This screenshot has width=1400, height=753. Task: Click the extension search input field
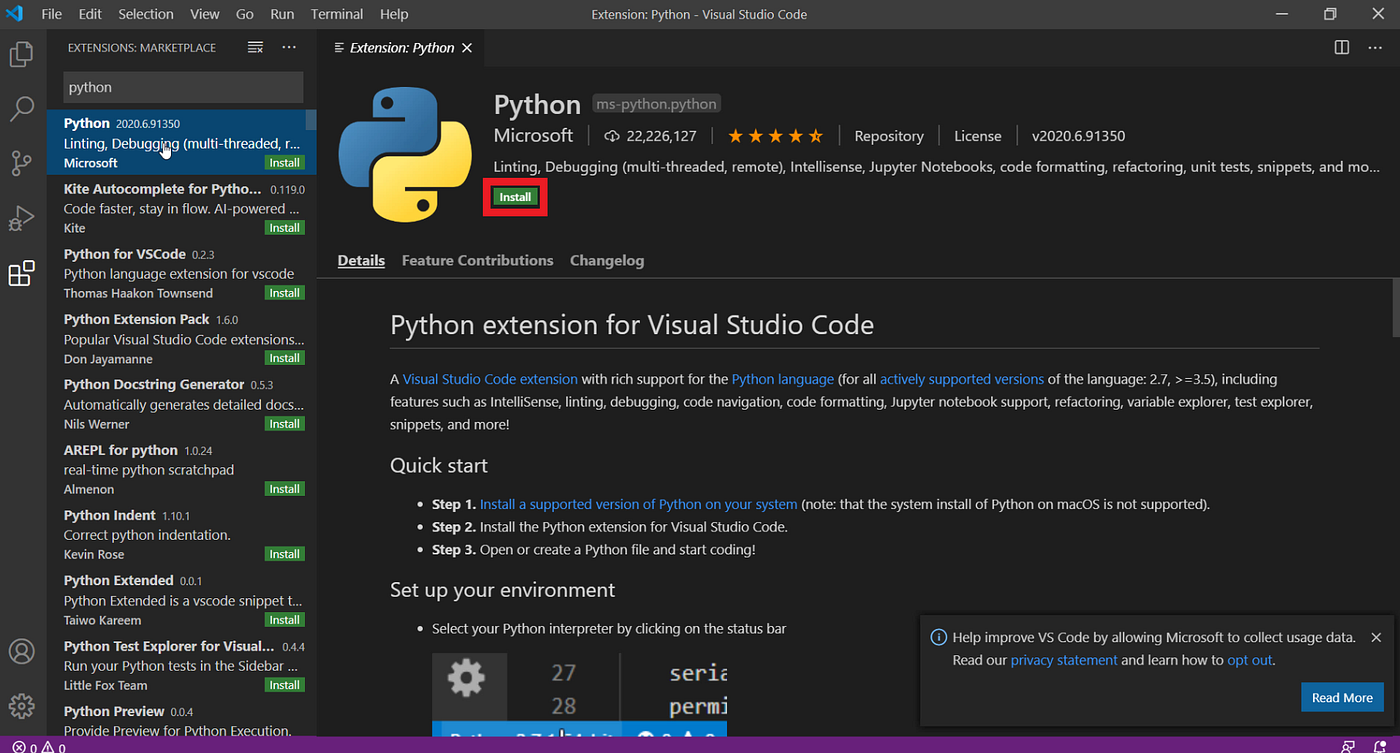click(x=183, y=87)
